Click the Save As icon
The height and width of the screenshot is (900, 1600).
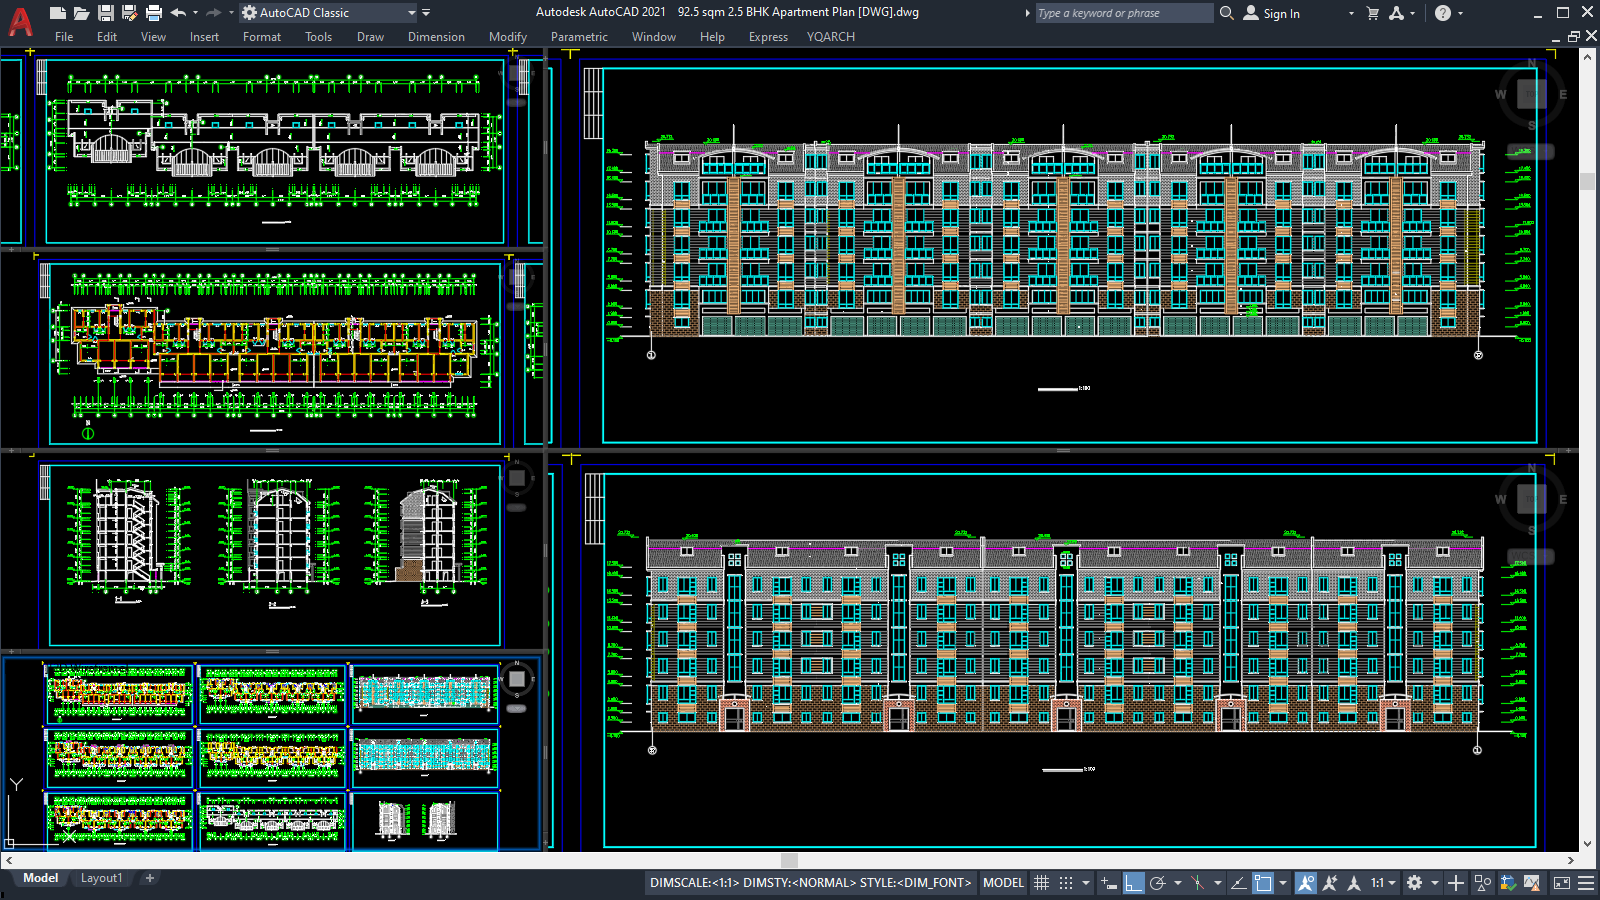click(x=129, y=13)
